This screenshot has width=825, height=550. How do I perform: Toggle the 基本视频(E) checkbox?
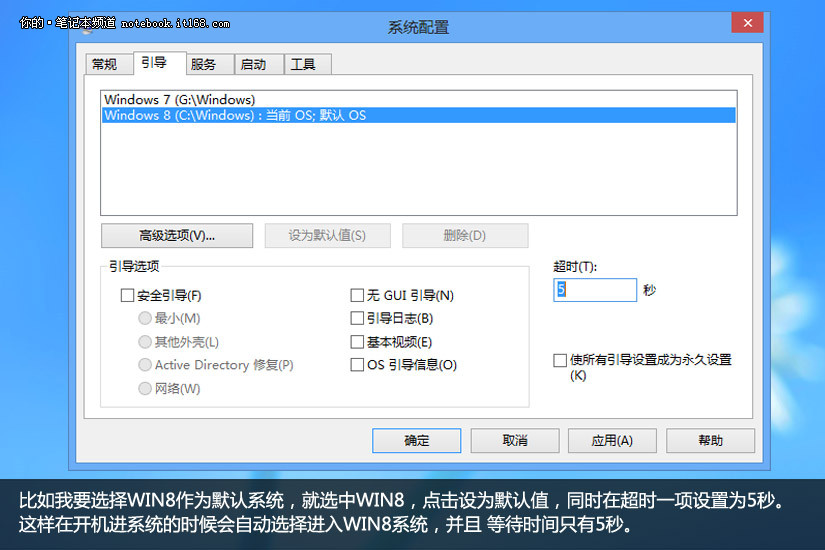tap(357, 342)
